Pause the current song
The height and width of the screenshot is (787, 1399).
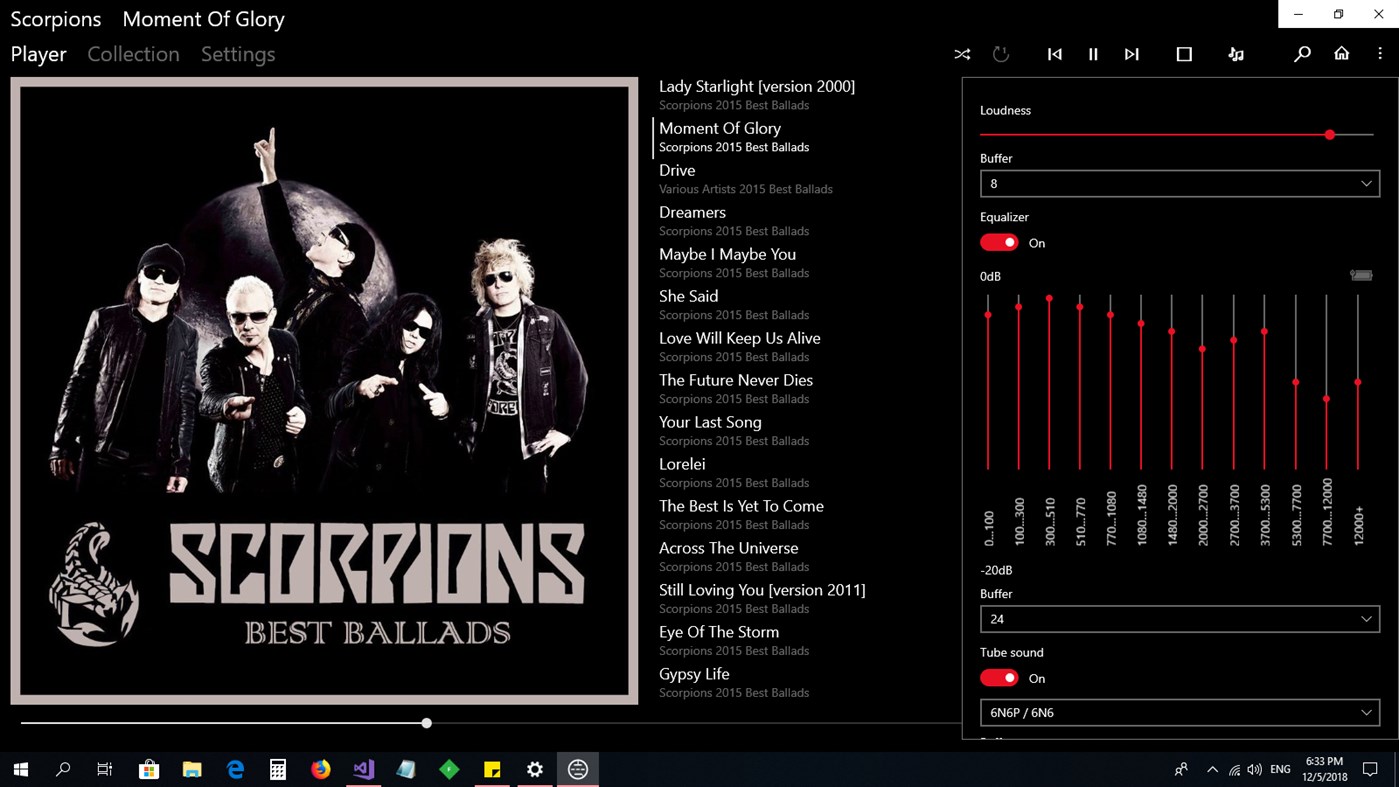(1093, 54)
